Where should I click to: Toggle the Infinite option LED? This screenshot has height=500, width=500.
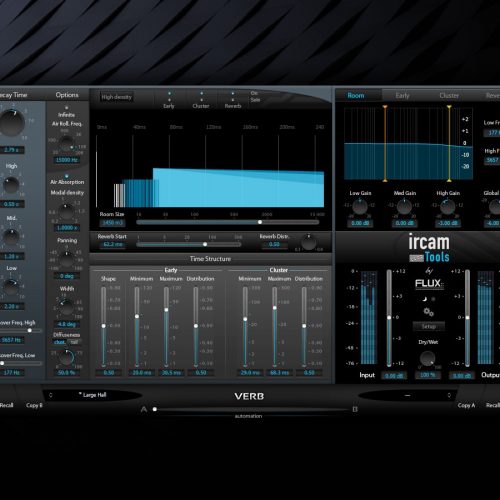click(67, 108)
